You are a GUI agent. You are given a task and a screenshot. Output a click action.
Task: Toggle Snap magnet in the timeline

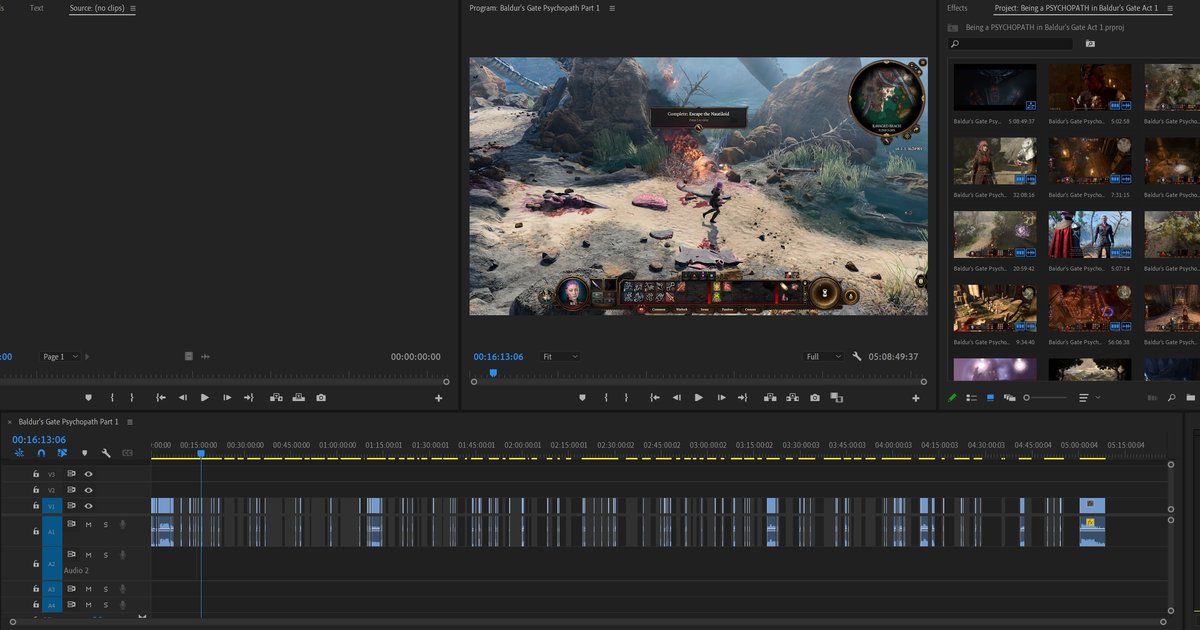[x=41, y=453]
